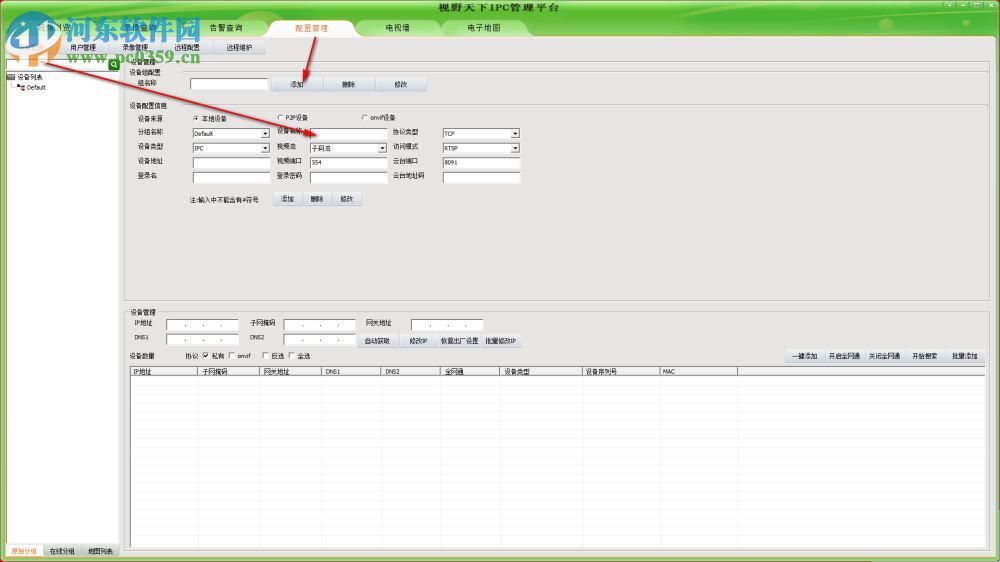Select the 本地设备 radio button

[x=196, y=119]
